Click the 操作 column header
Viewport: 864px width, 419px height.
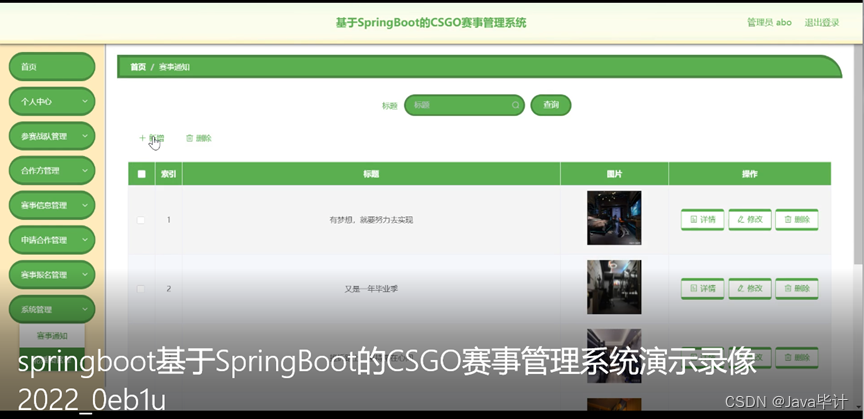click(x=749, y=174)
